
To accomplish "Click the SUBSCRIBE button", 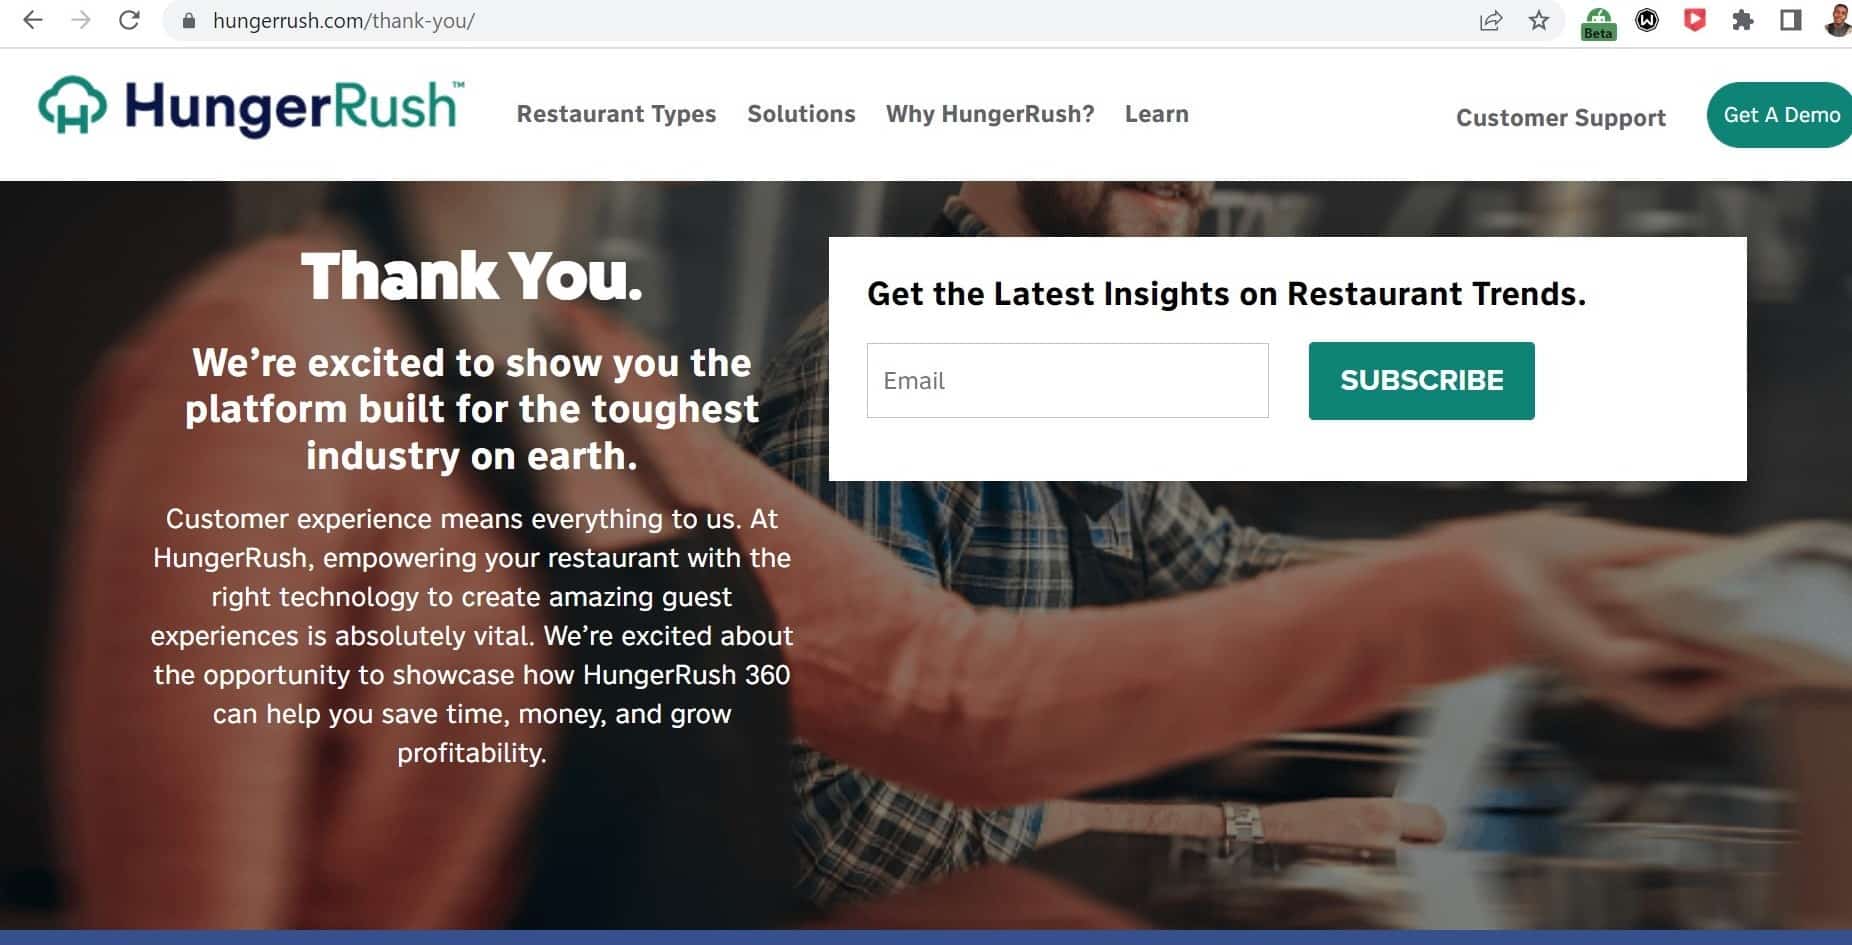I will [x=1421, y=381].
